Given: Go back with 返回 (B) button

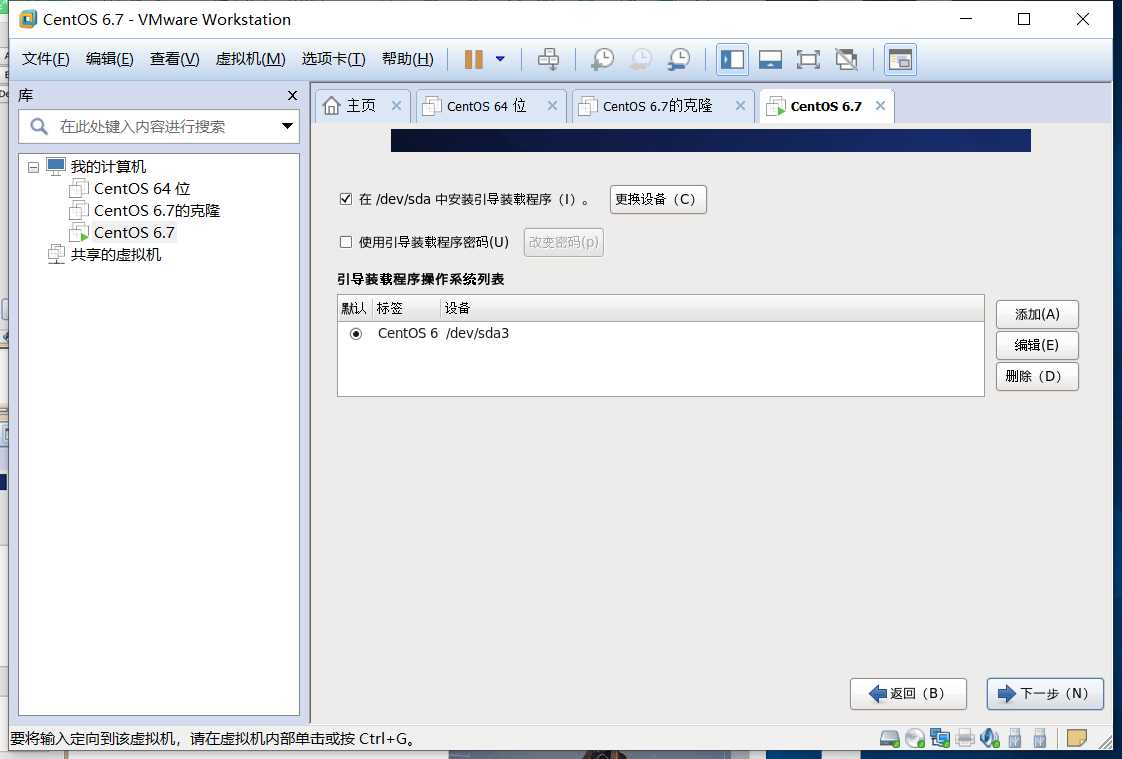Looking at the screenshot, I should 908,694.
